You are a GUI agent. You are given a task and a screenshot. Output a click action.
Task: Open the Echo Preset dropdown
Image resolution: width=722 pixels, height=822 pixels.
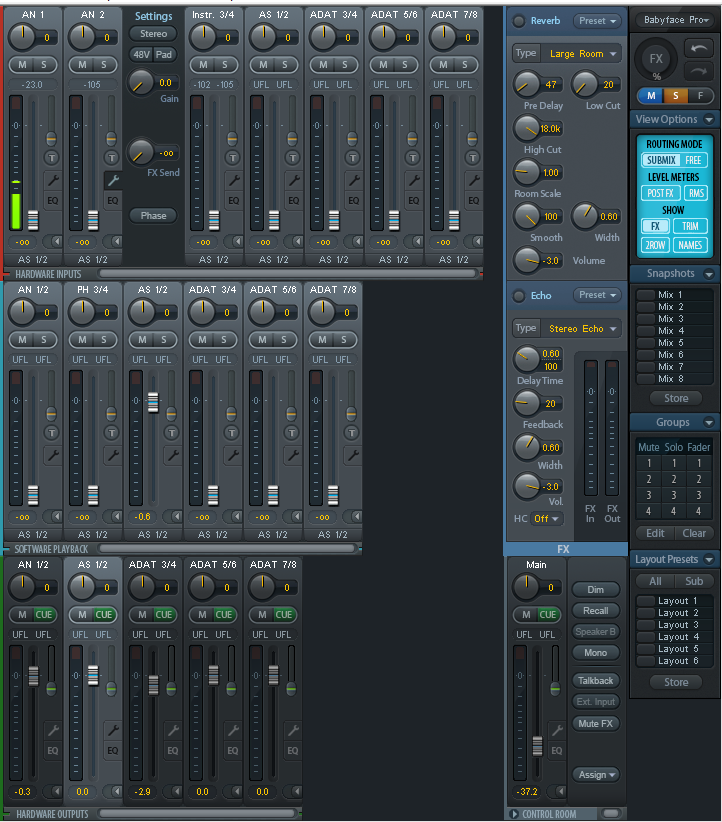coord(597,295)
